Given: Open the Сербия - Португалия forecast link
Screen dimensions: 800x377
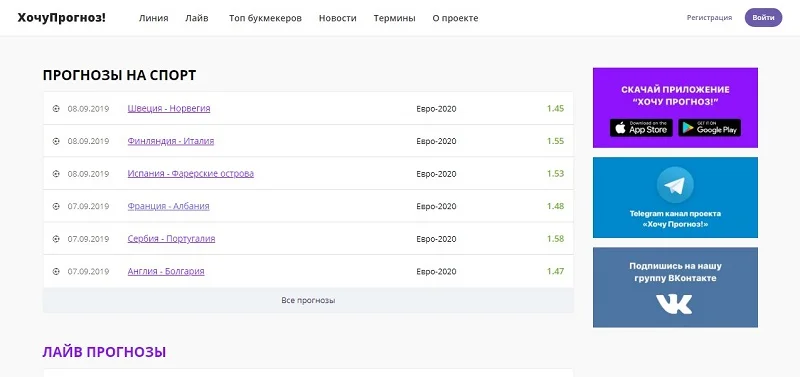Looking at the screenshot, I should click(171, 239).
